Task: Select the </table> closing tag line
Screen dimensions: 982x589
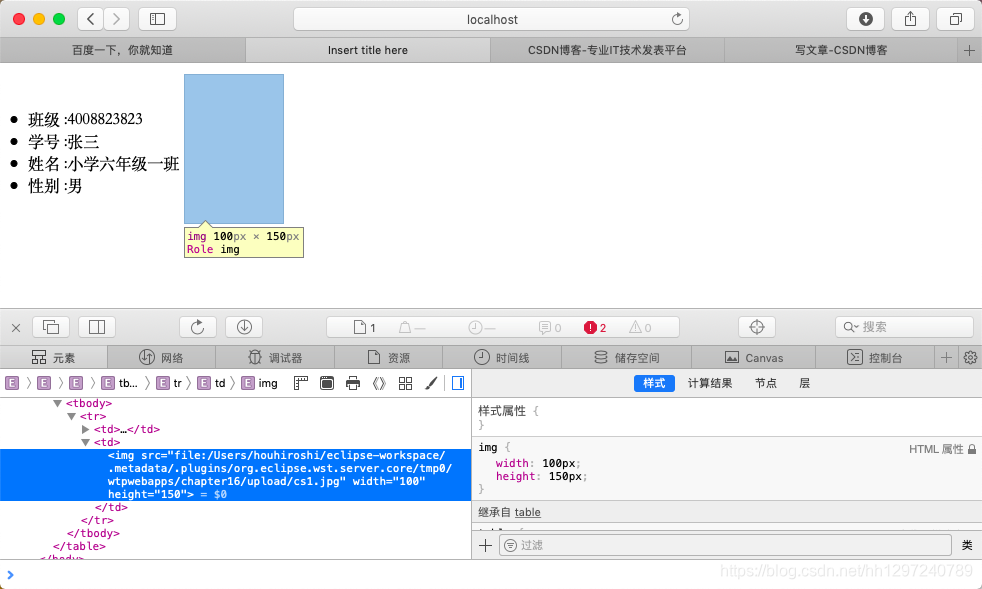Action: click(x=80, y=546)
